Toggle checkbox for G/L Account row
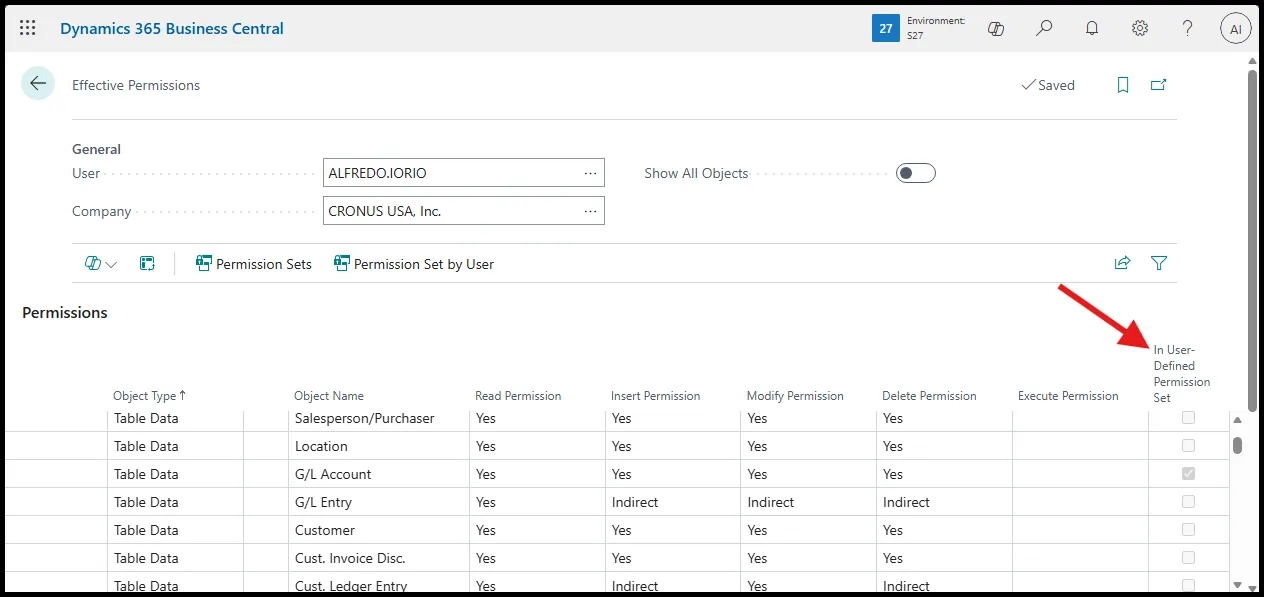 tap(1188, 474)
